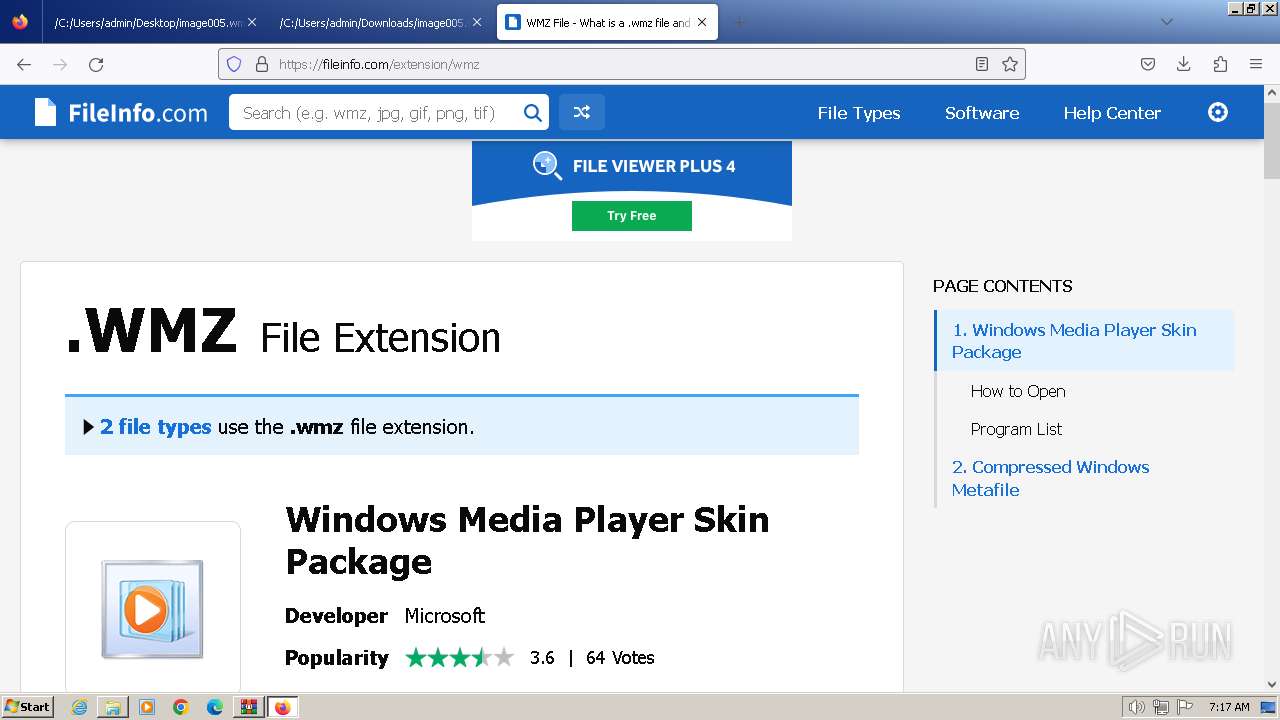The width and height of the screenshot is (1280, 720).
Task: Open the site settings gear icon
Action: pos(1218,112)
